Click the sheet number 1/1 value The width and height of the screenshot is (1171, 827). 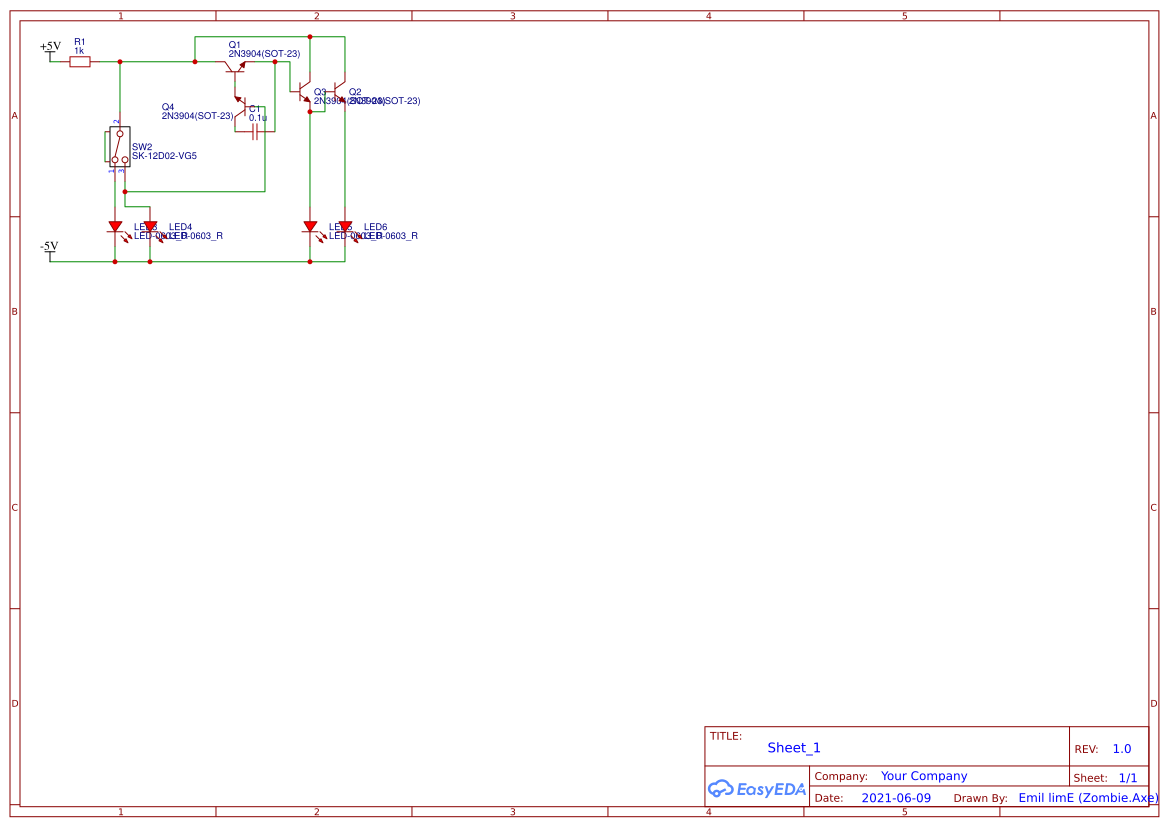(1127, 777)
